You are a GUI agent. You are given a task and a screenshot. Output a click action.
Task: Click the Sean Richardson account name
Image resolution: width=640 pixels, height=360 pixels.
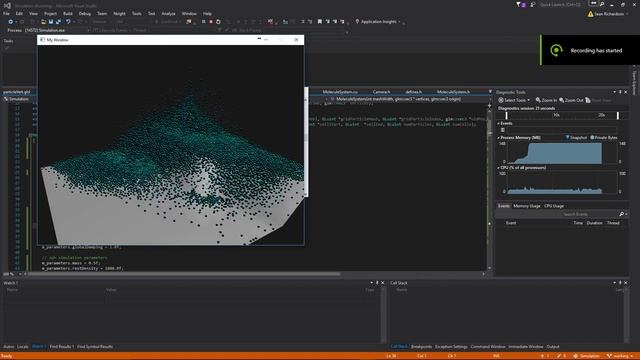[x=609, y=14]
